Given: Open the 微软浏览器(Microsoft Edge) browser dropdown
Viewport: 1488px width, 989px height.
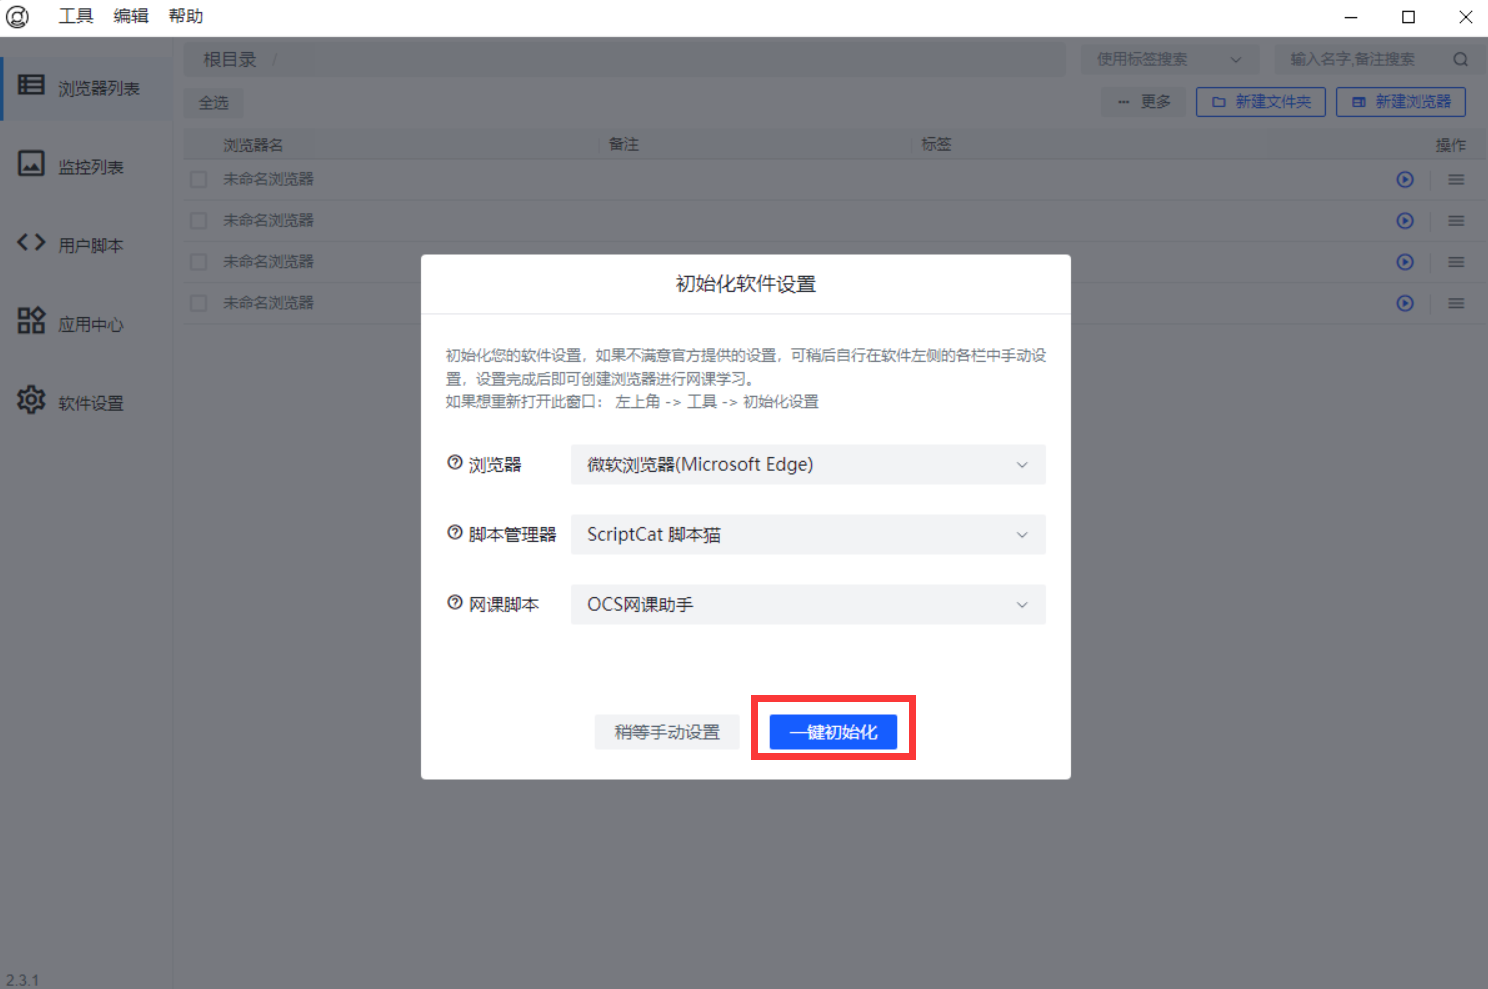Looking at the screenshot, I should click(808, 464).
